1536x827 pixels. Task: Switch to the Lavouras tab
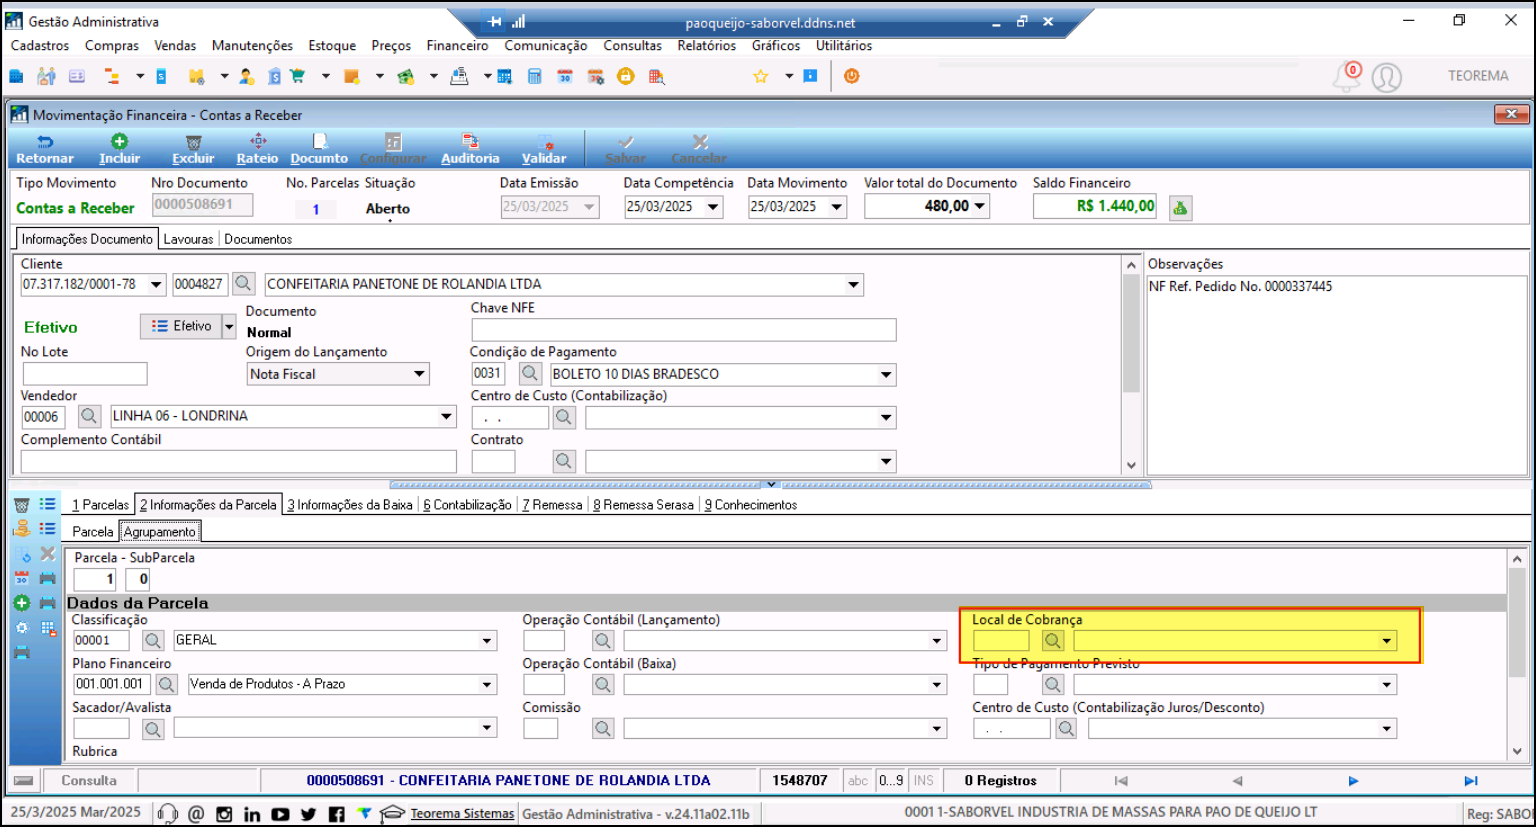pyautogui.click(x=188, y=239)
